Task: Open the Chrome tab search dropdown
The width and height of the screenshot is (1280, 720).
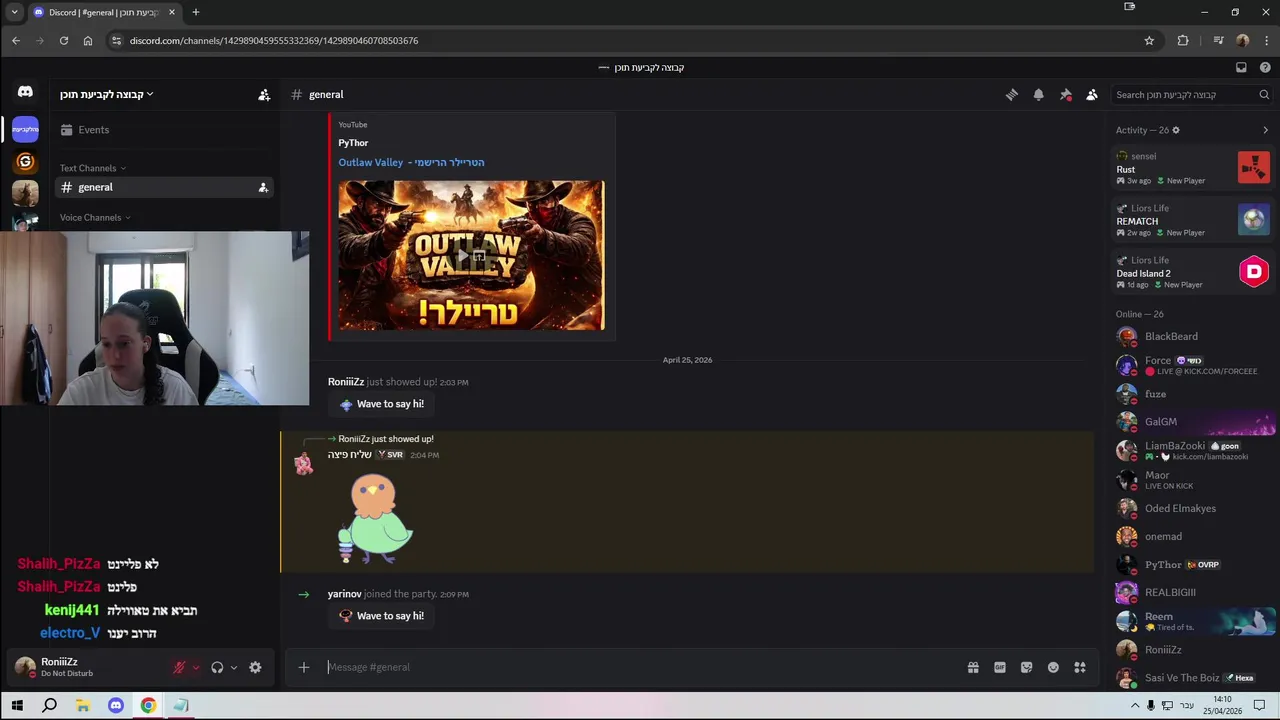Action: [14, 12]
